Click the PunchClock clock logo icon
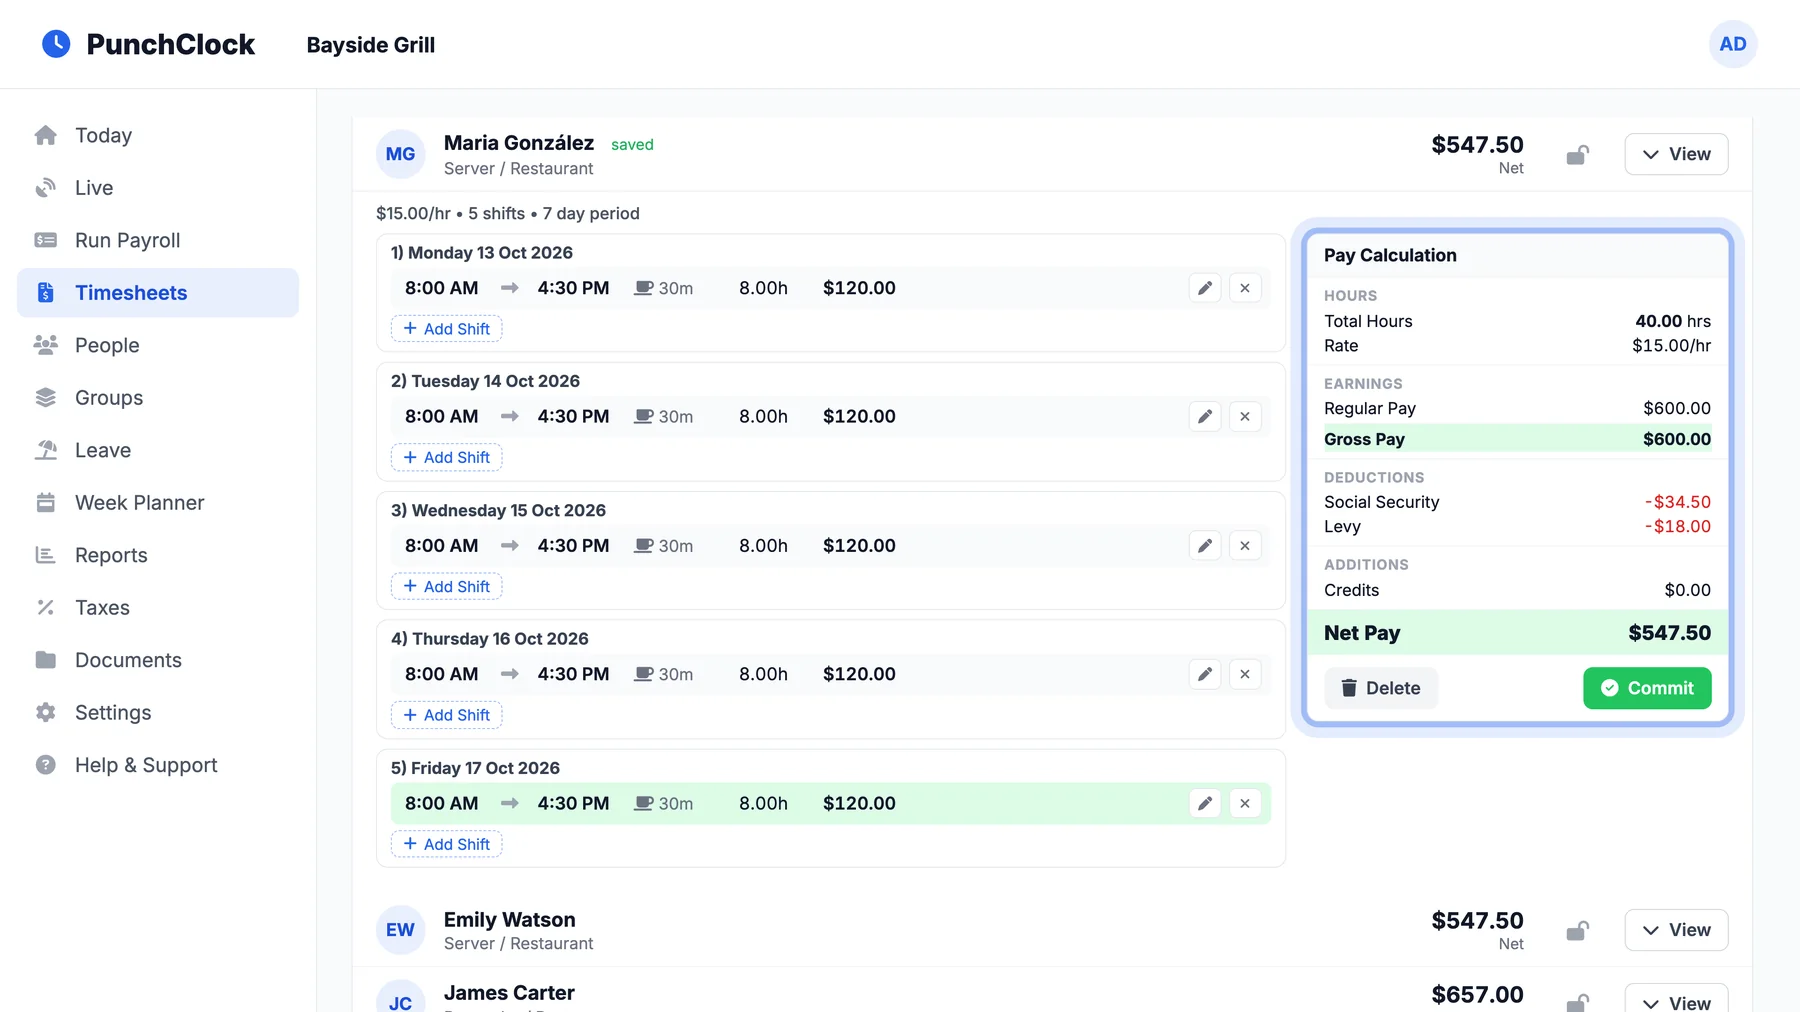Viewport: 1800px width, 1012px height. [x=56, y=44]
